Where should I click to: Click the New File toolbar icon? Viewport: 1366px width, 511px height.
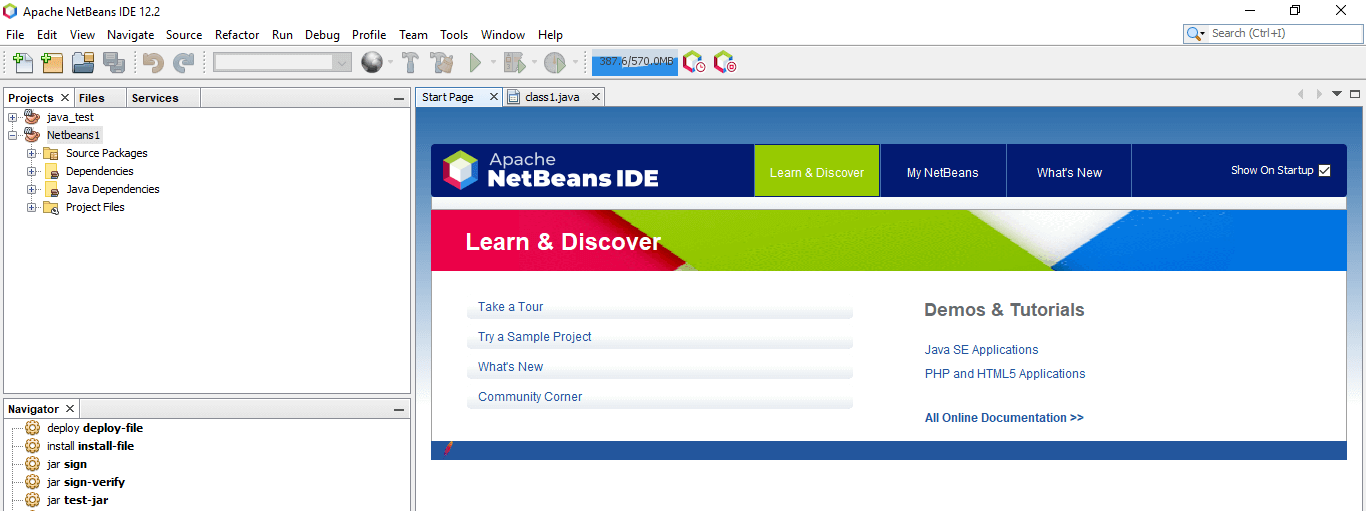pos(23,63)
